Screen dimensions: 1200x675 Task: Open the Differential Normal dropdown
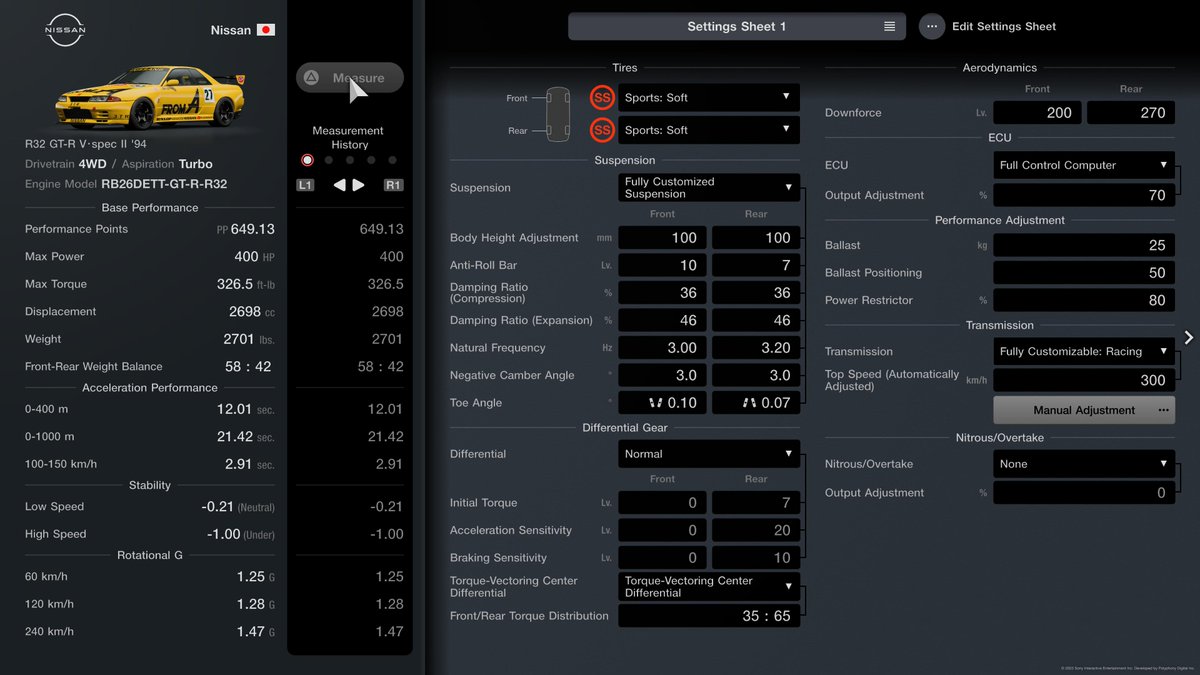(709, 454)
